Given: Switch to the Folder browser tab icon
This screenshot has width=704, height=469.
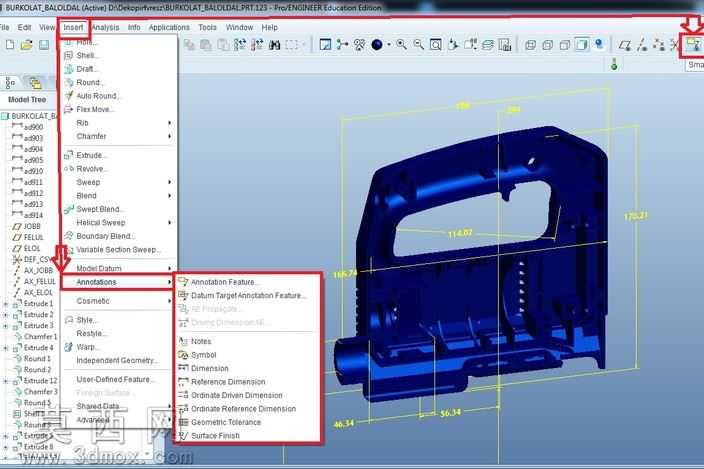Looking at the screenshot, I should 35,83.
